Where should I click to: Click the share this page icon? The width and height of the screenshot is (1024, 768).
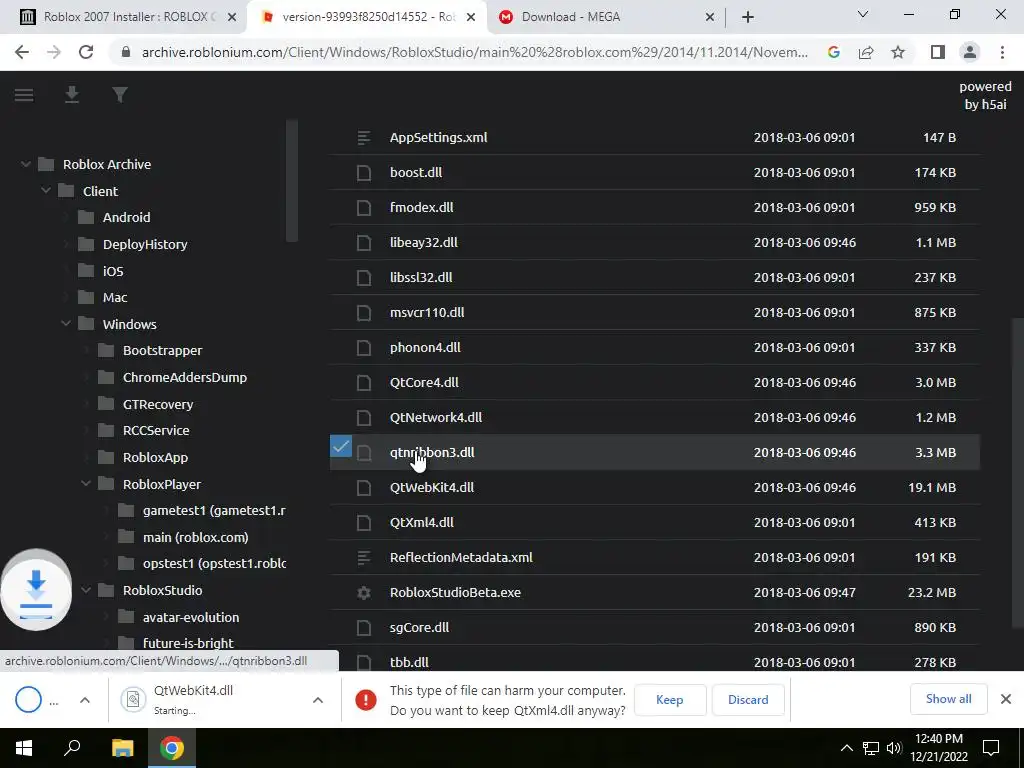(x=866, y=52)
